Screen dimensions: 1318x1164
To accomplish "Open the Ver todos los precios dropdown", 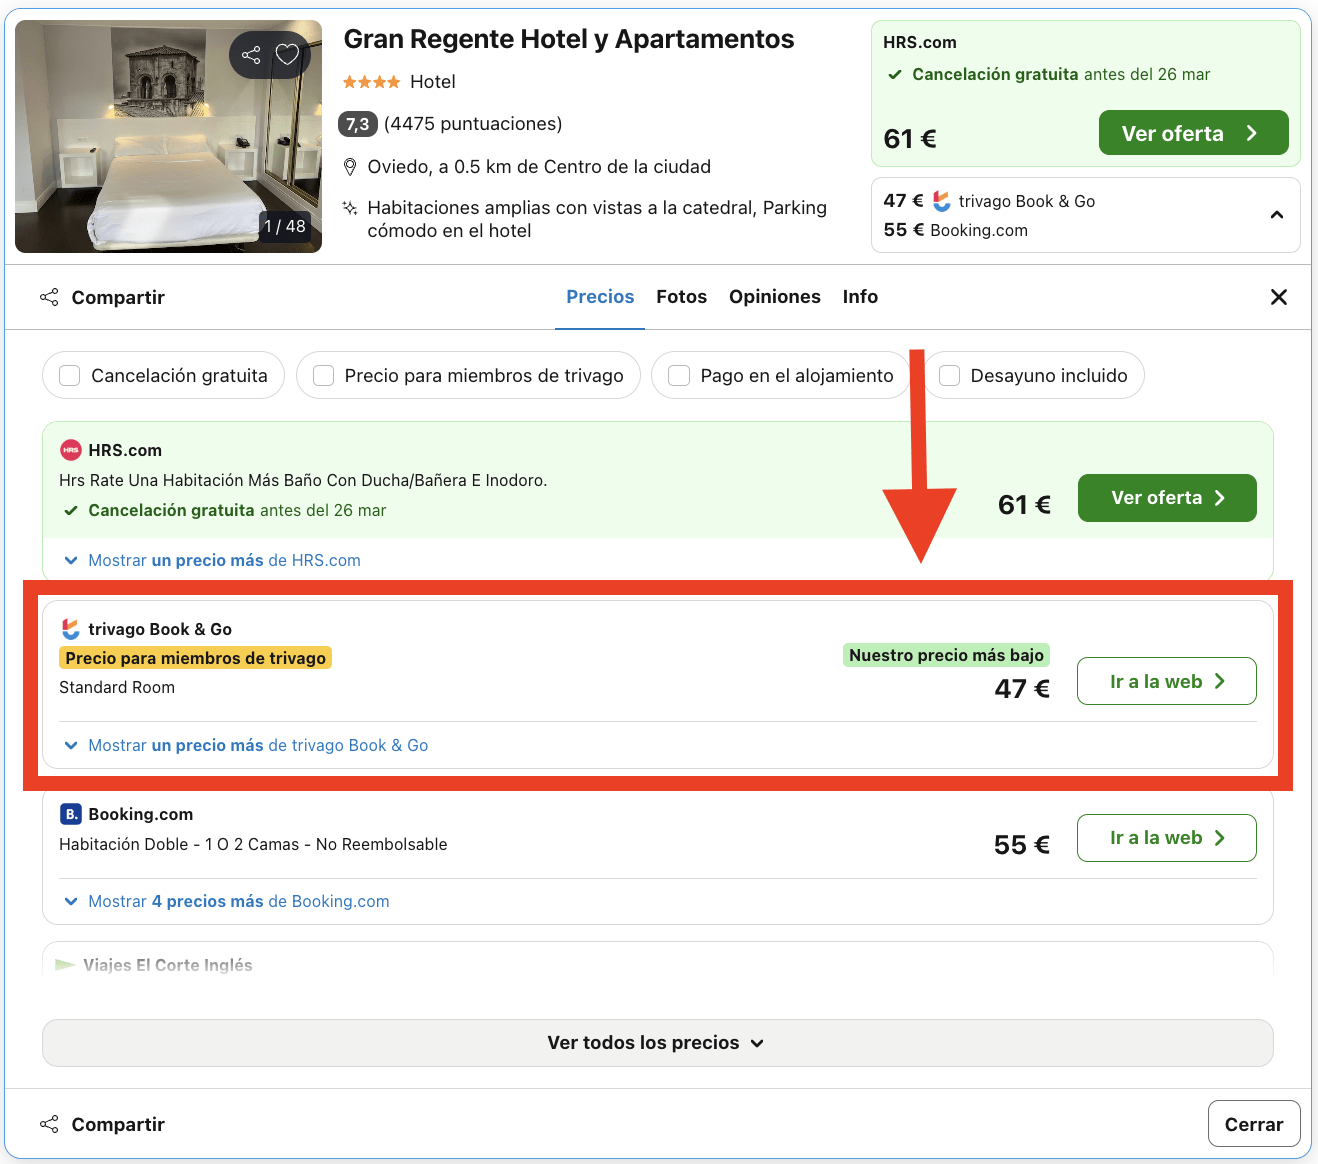I will click(x=657, y=1043).
